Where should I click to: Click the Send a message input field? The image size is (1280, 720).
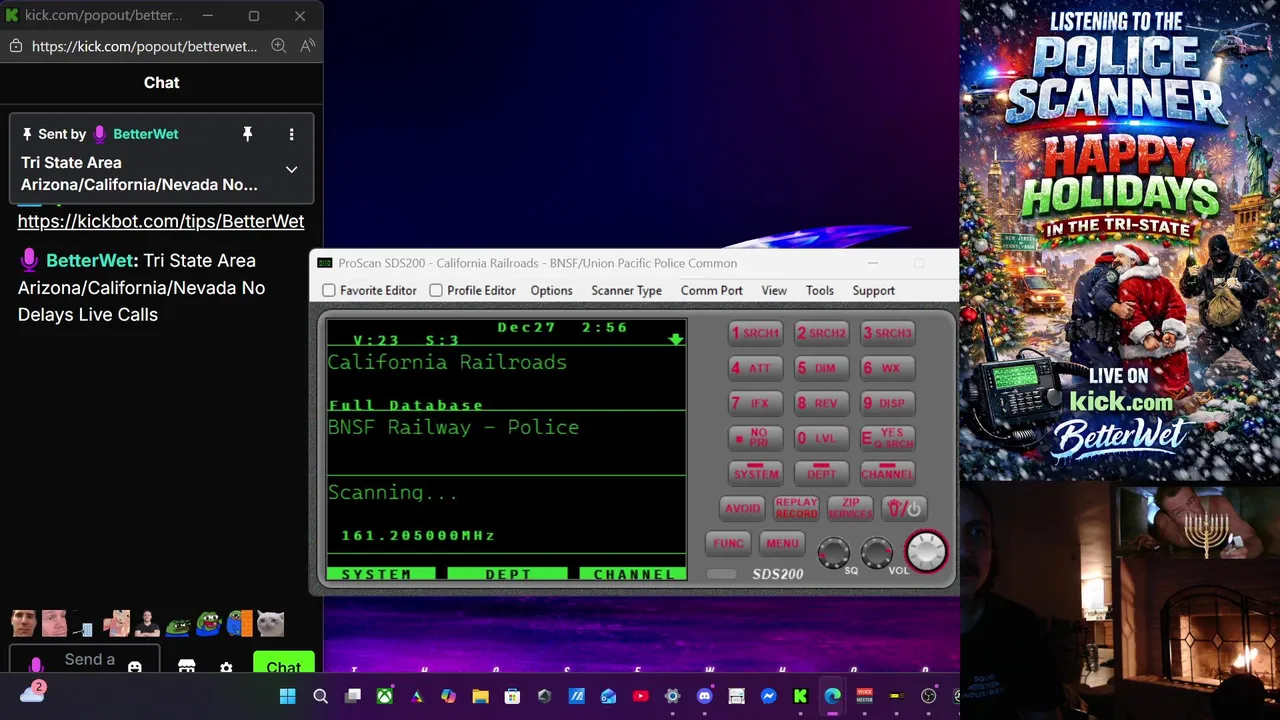pyautogui.click(x=85, y=660)
